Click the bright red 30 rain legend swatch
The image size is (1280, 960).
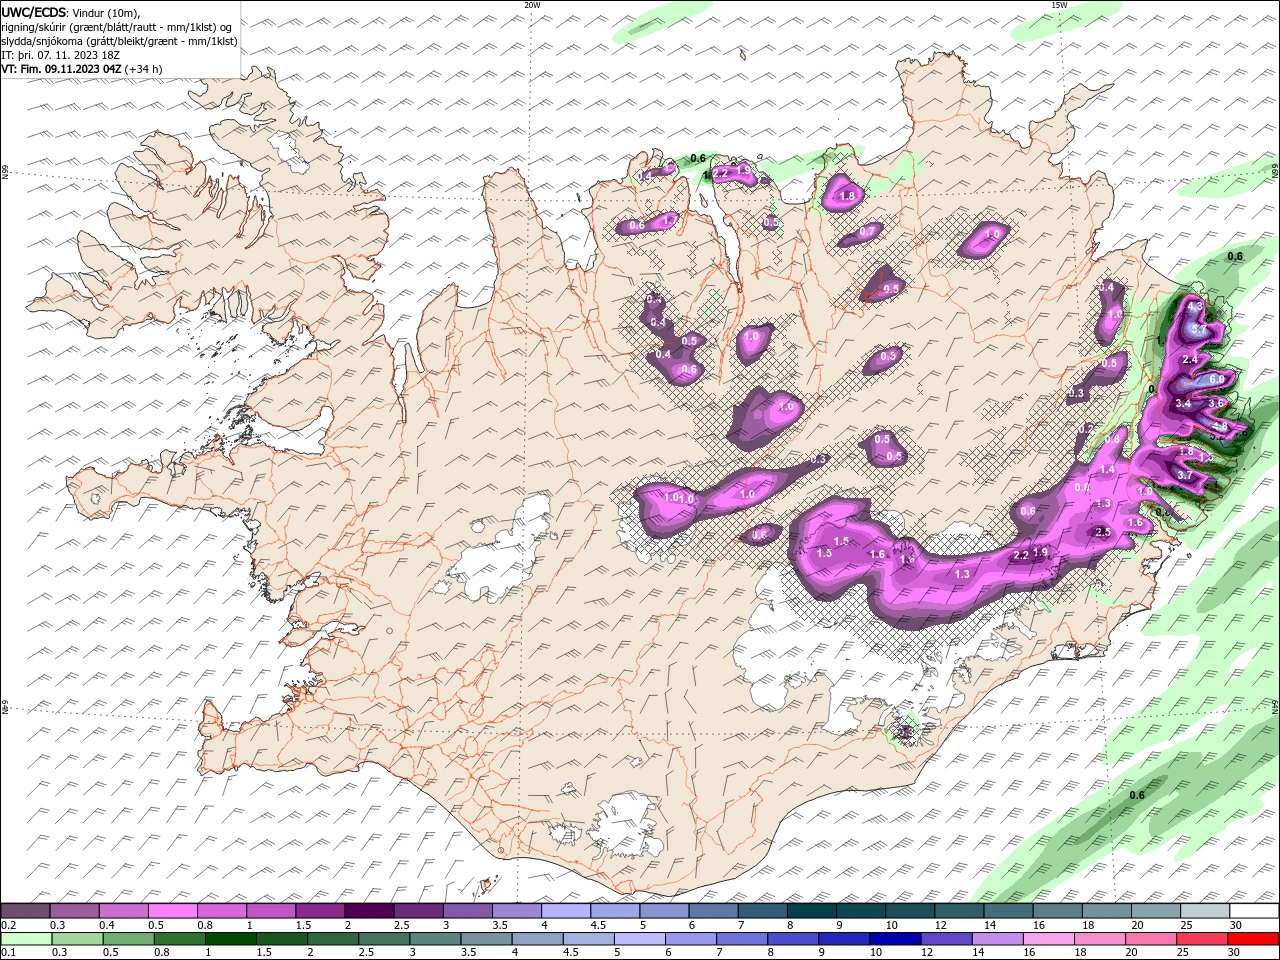tap(1254, 939)
